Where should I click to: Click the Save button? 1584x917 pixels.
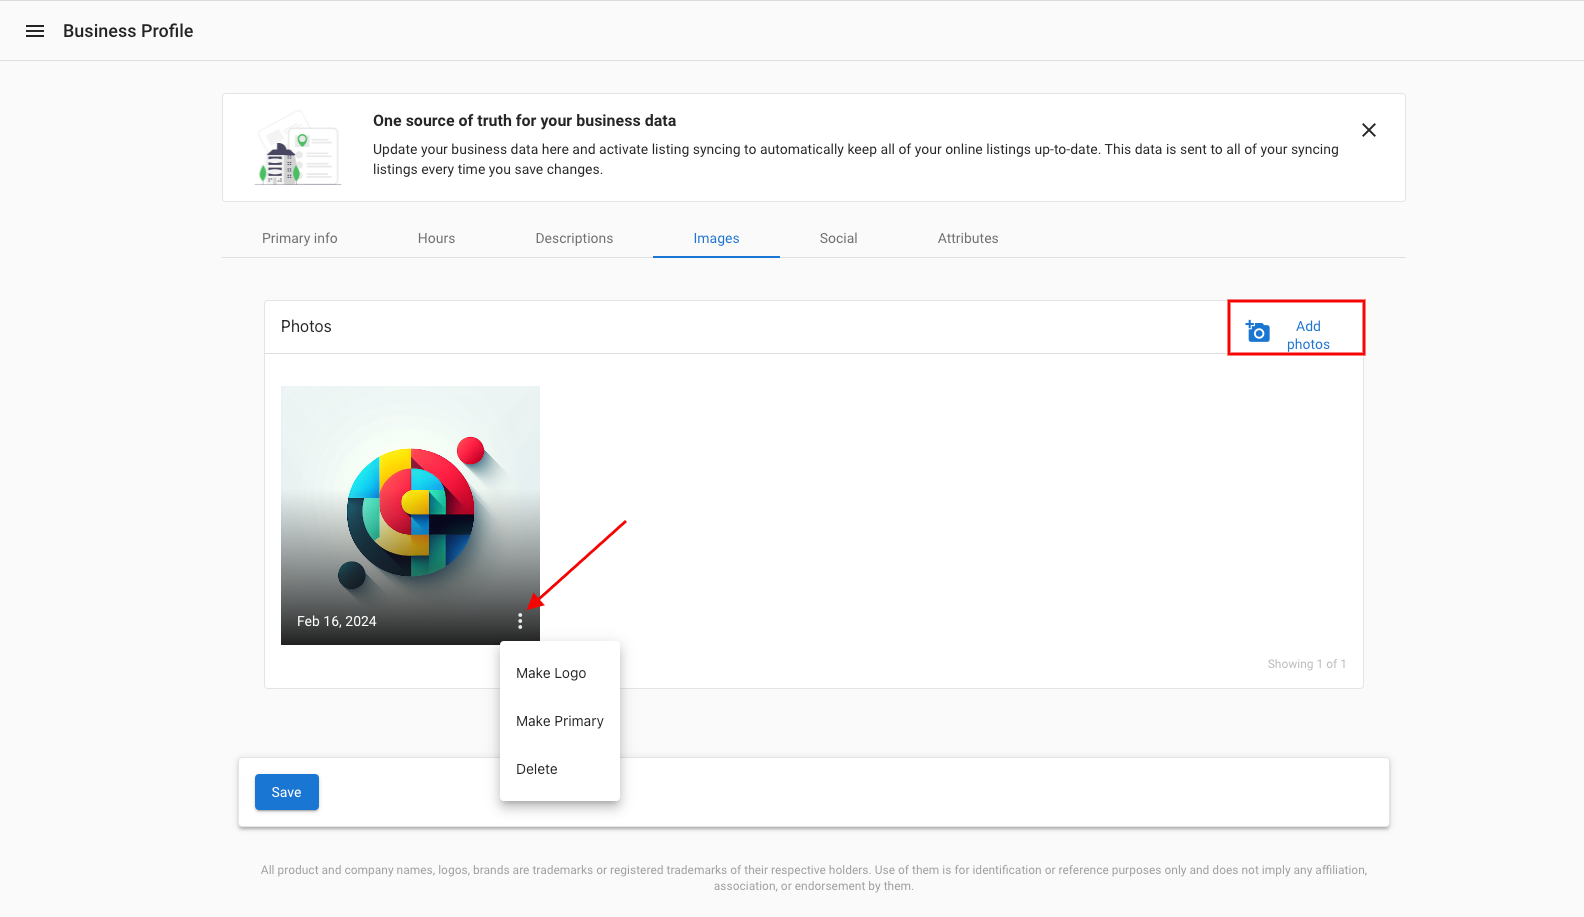(287, 792)
